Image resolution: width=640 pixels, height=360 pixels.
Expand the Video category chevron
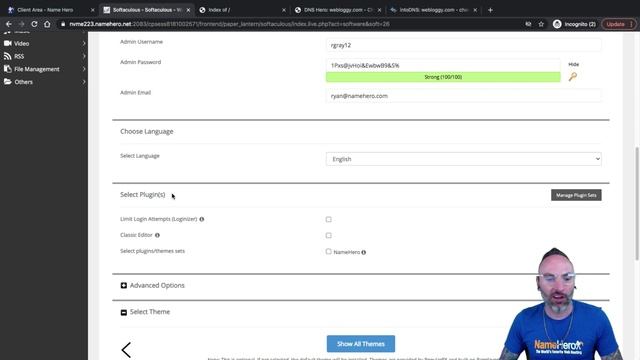[84, 43]
